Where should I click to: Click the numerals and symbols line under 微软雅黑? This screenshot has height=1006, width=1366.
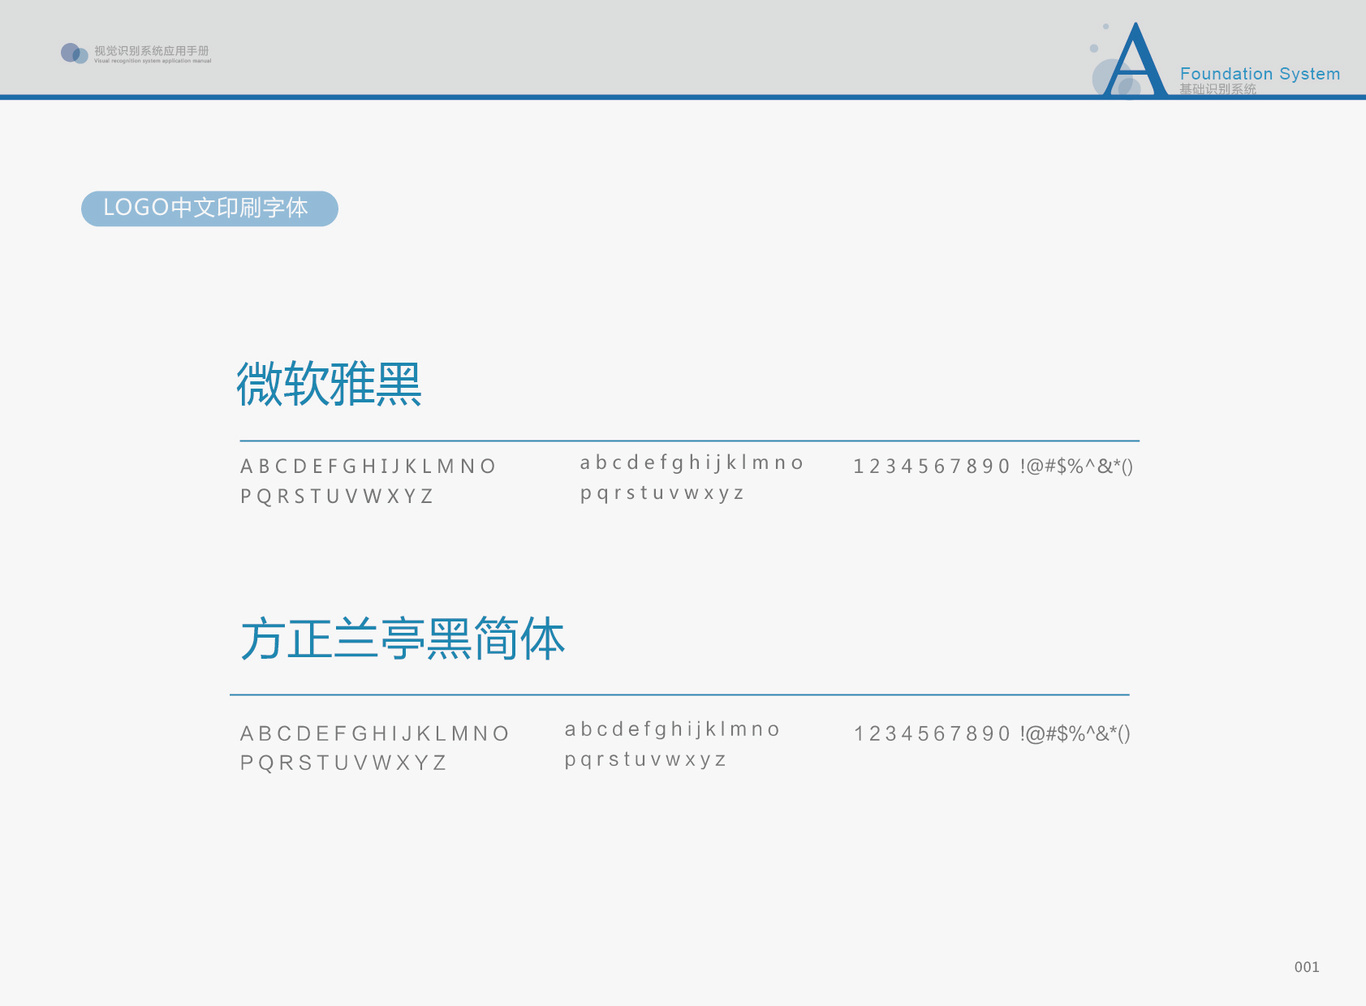(x=993, y=466)
